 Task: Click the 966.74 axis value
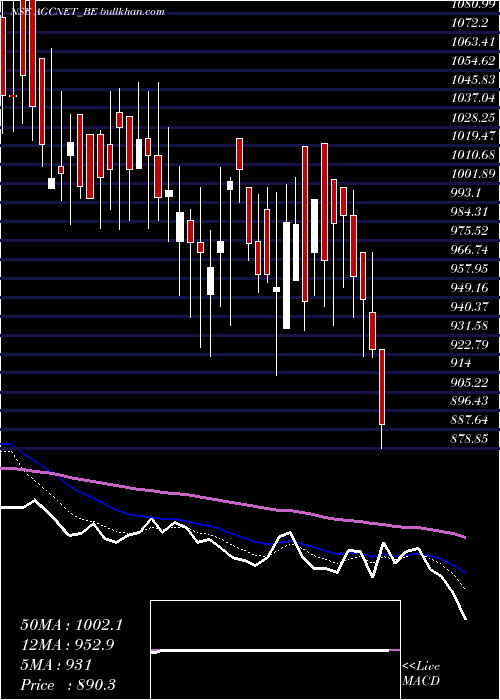pos(470,250)
